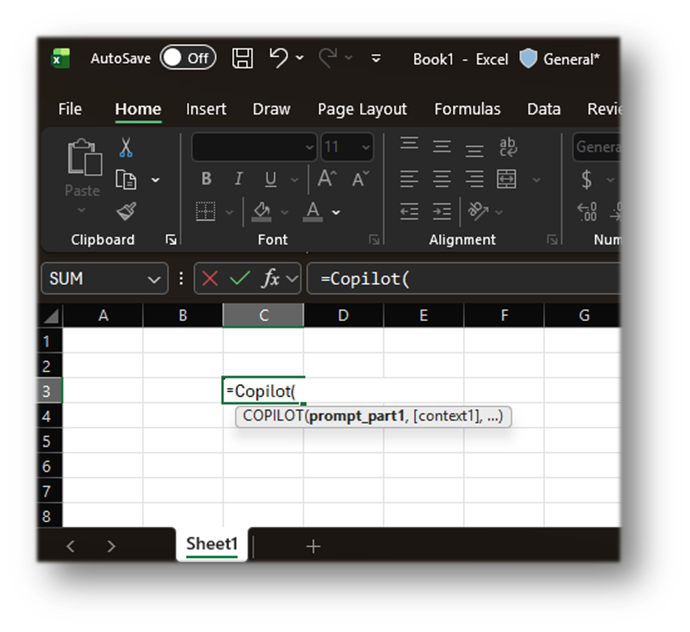
Task: Open the Formulas tab
Action: point(467,109)
